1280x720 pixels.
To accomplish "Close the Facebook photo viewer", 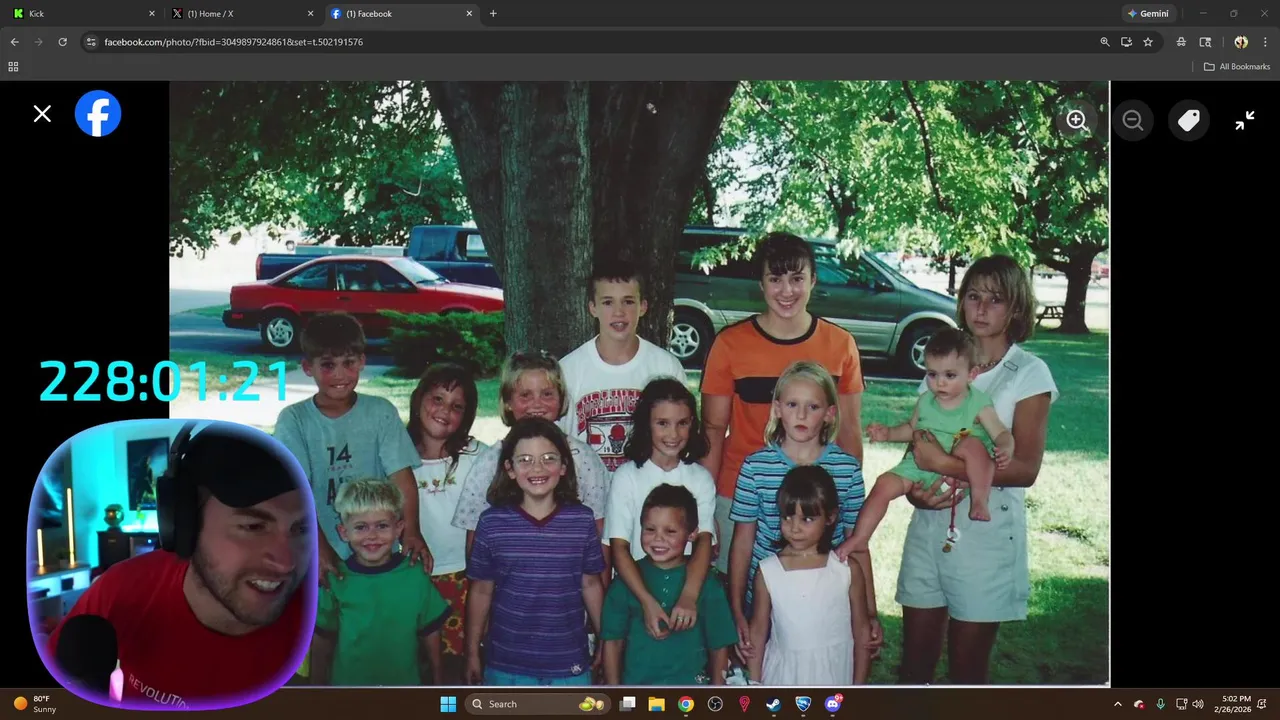I will [x=42, y=114].
